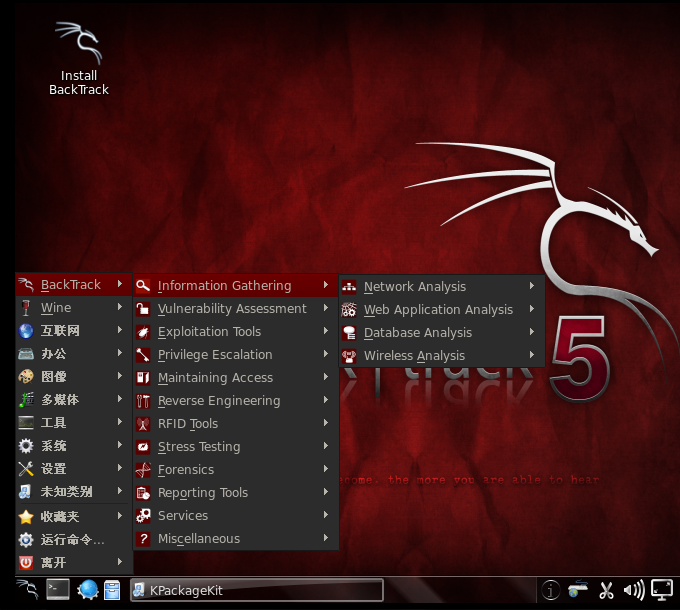The height and width of the screenshot is (610, 680).
Task: Open the 设置 menu entry
Action: click(x=73, y=469)
